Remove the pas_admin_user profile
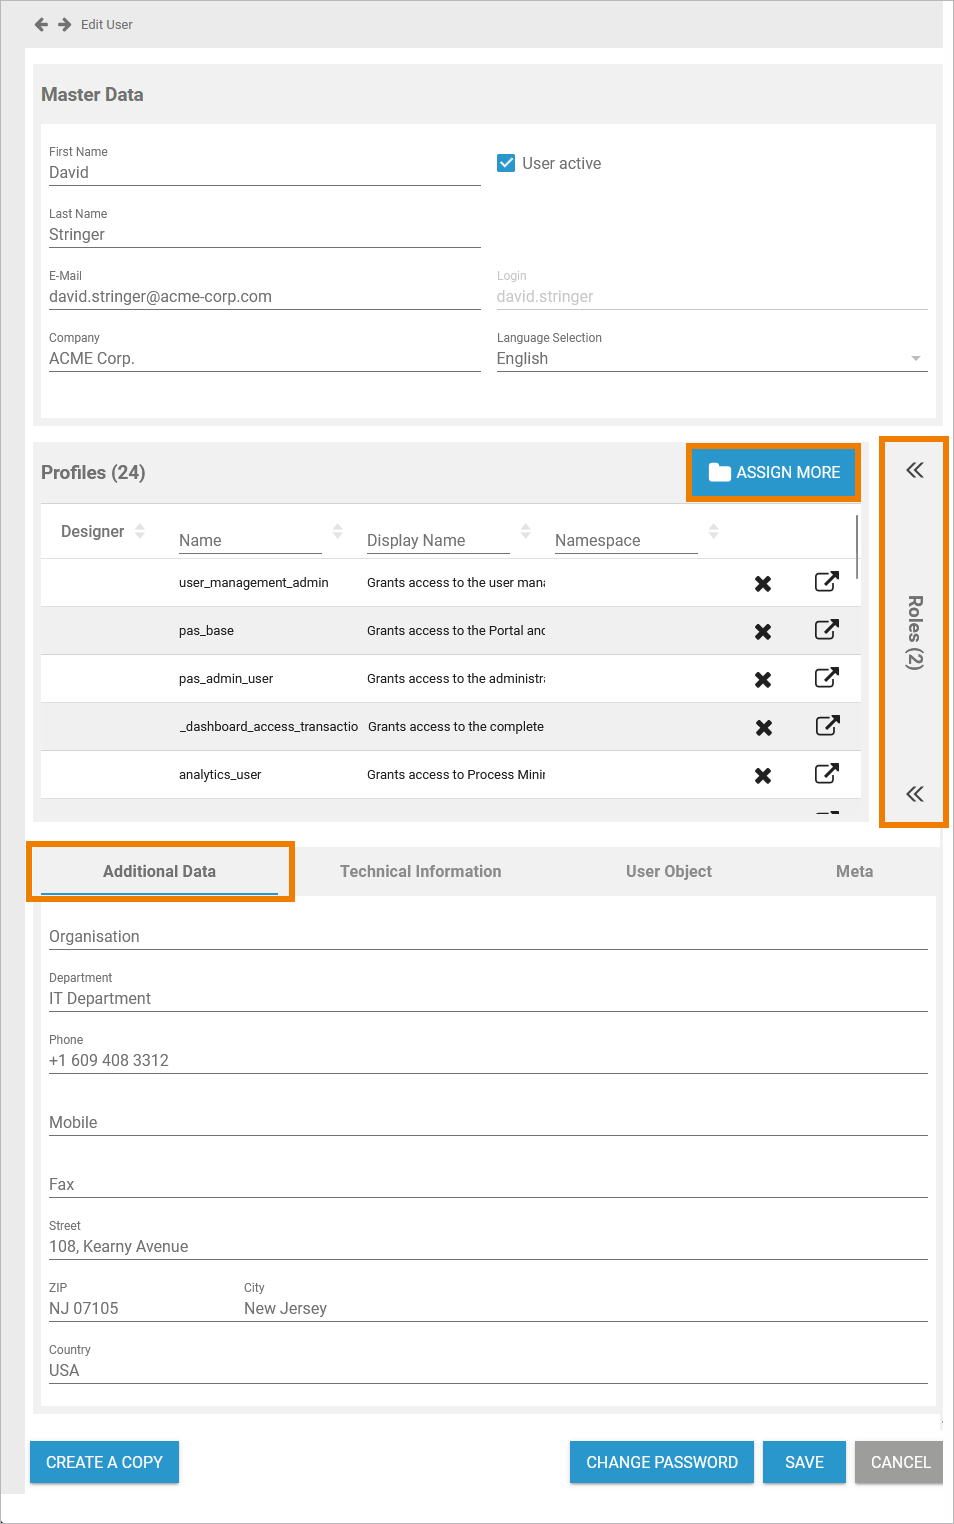Image resolution: width=954 pixels, height=1524 pixels. coord(763,679)
